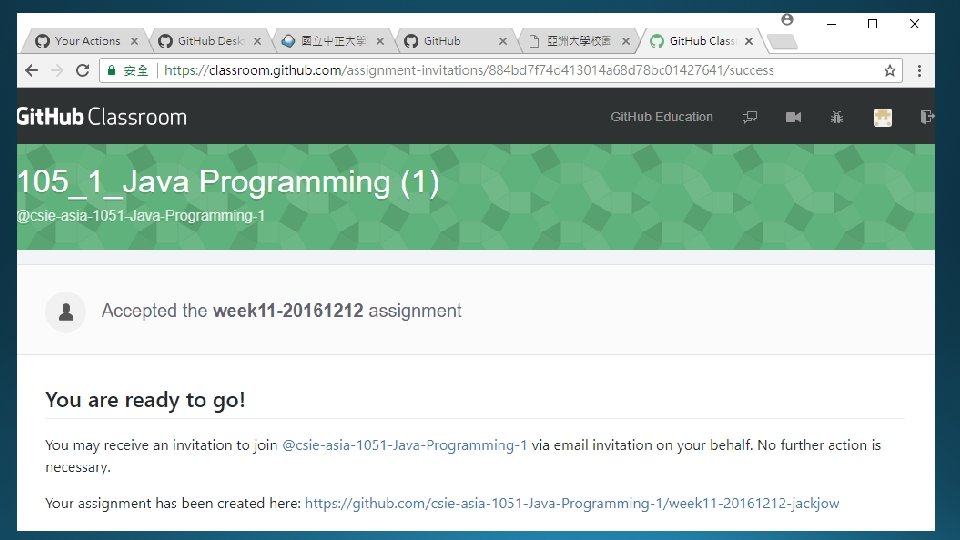
Task: Maximize the Chrome window
Action: 872,24
